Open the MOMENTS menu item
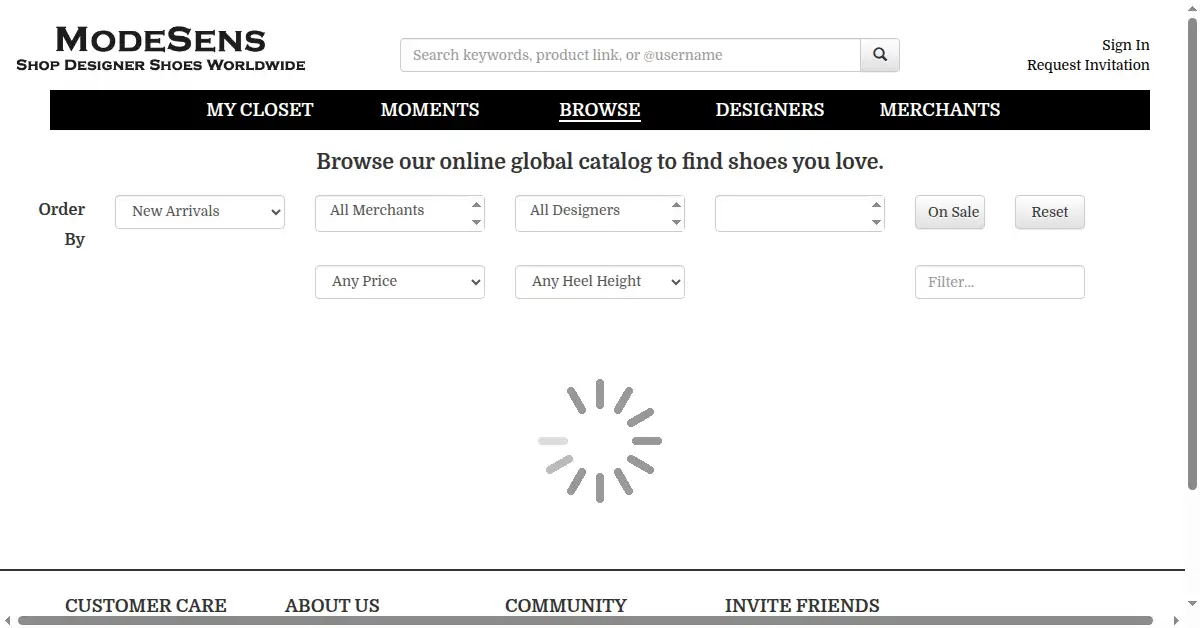1200x628 pixels. point(430,110)
